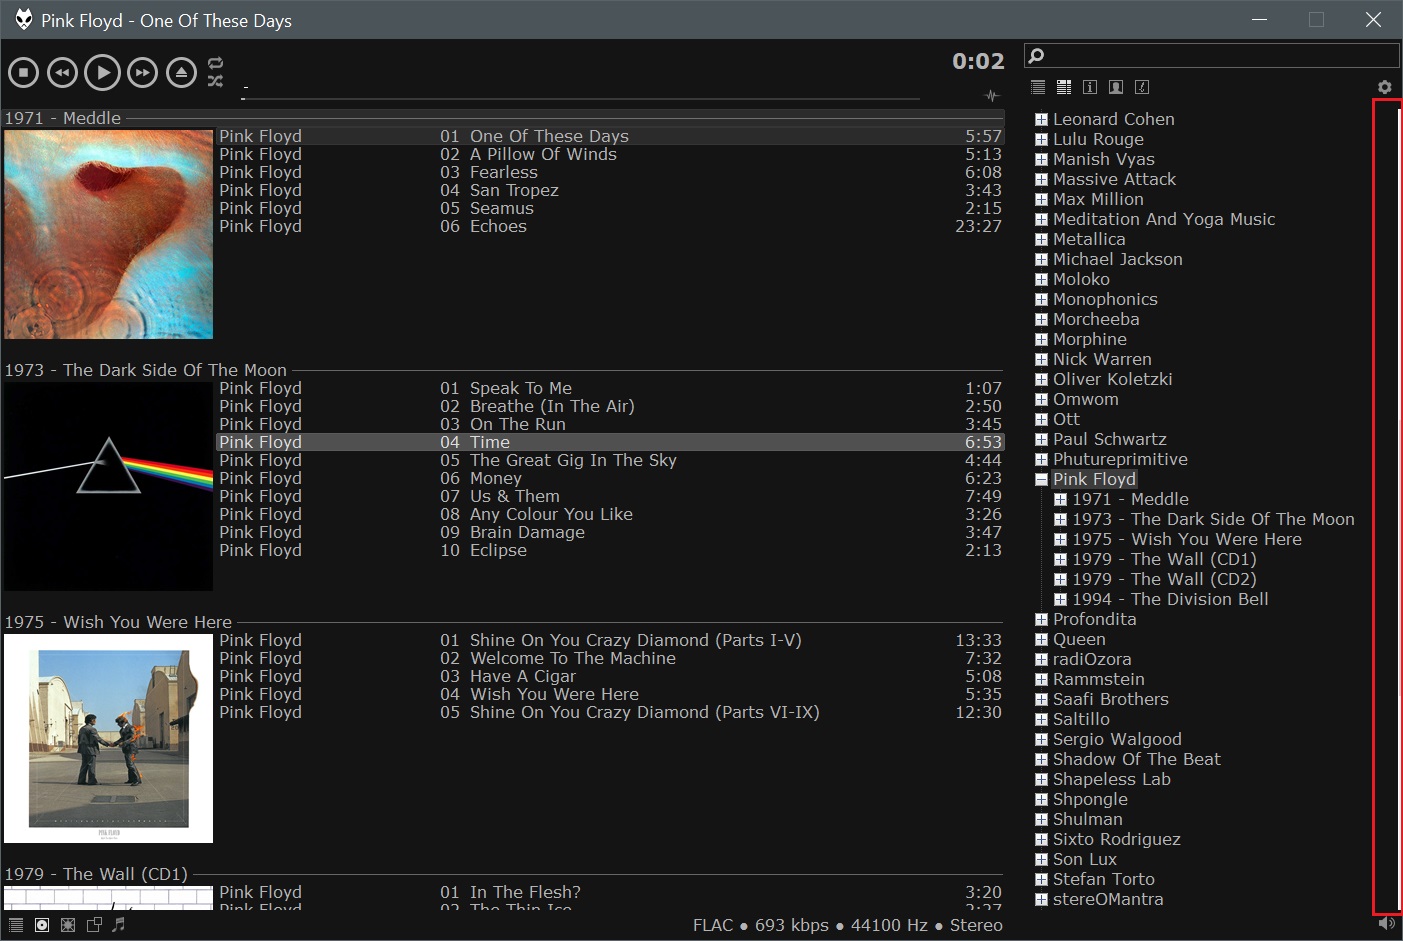Click the playback seek bar

(x=580, y=98)
